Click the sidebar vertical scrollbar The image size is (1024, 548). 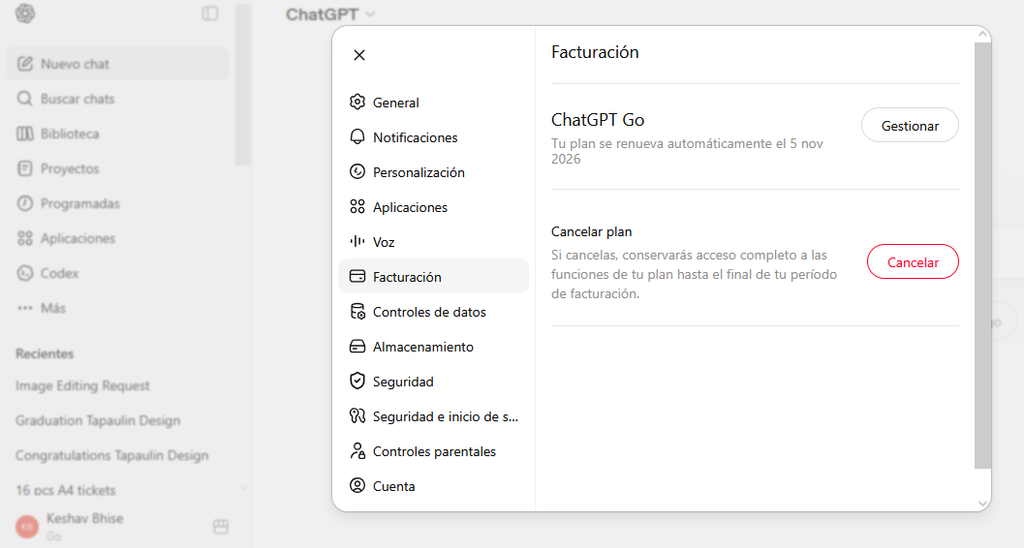click(x=243, y=85)
